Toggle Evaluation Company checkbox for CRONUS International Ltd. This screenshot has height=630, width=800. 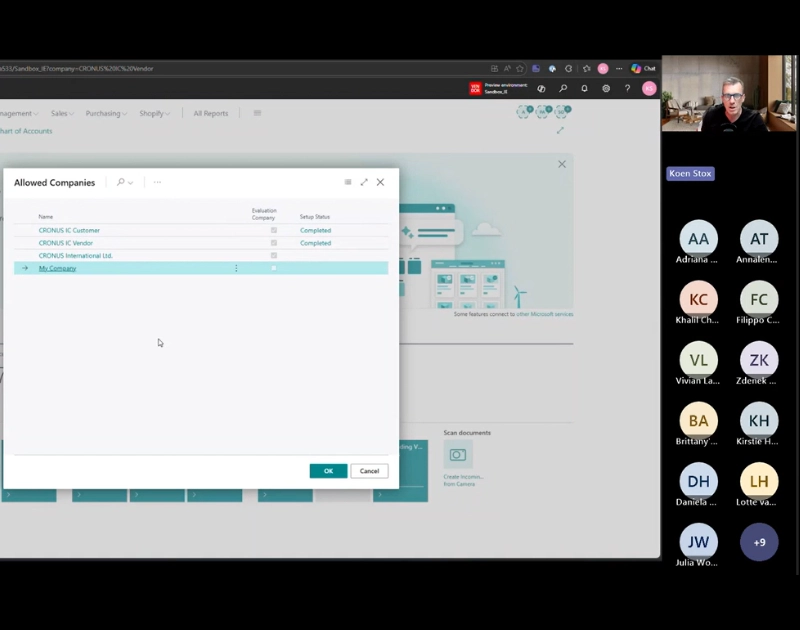click(x=274, y=255)
